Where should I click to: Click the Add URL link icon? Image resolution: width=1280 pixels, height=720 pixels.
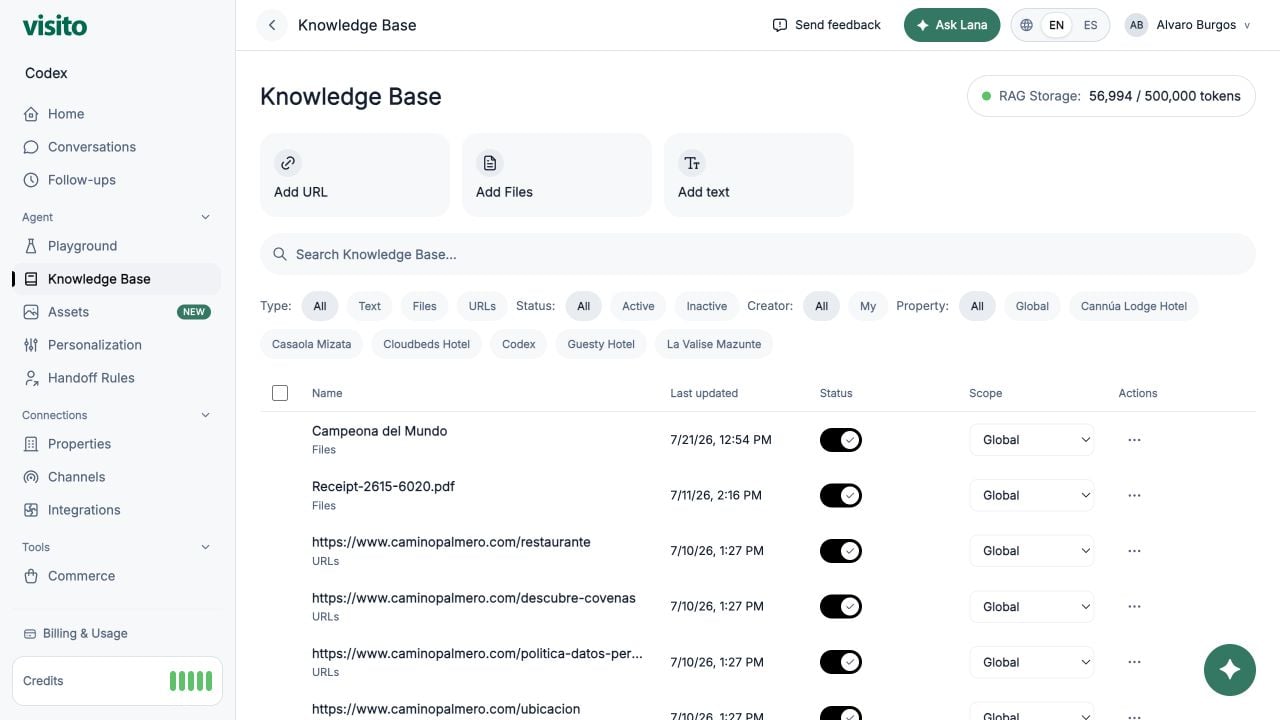(288, 162)
